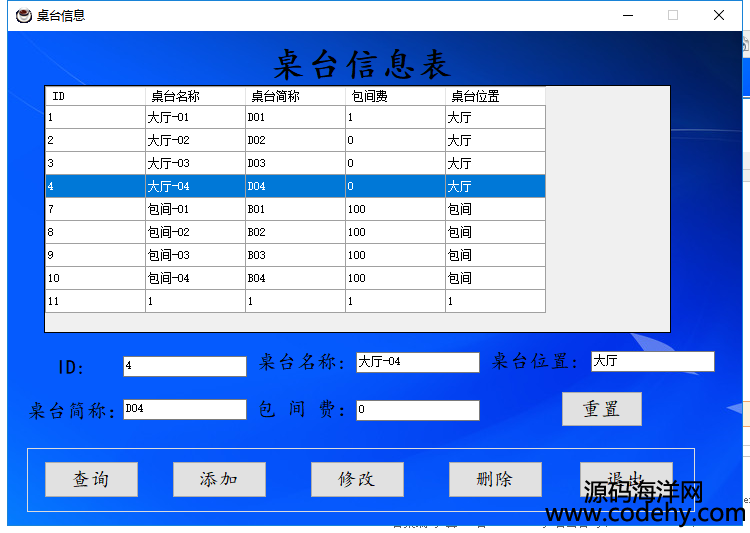
Task: Click the 查询 button
Action: (x=91, y=479)
